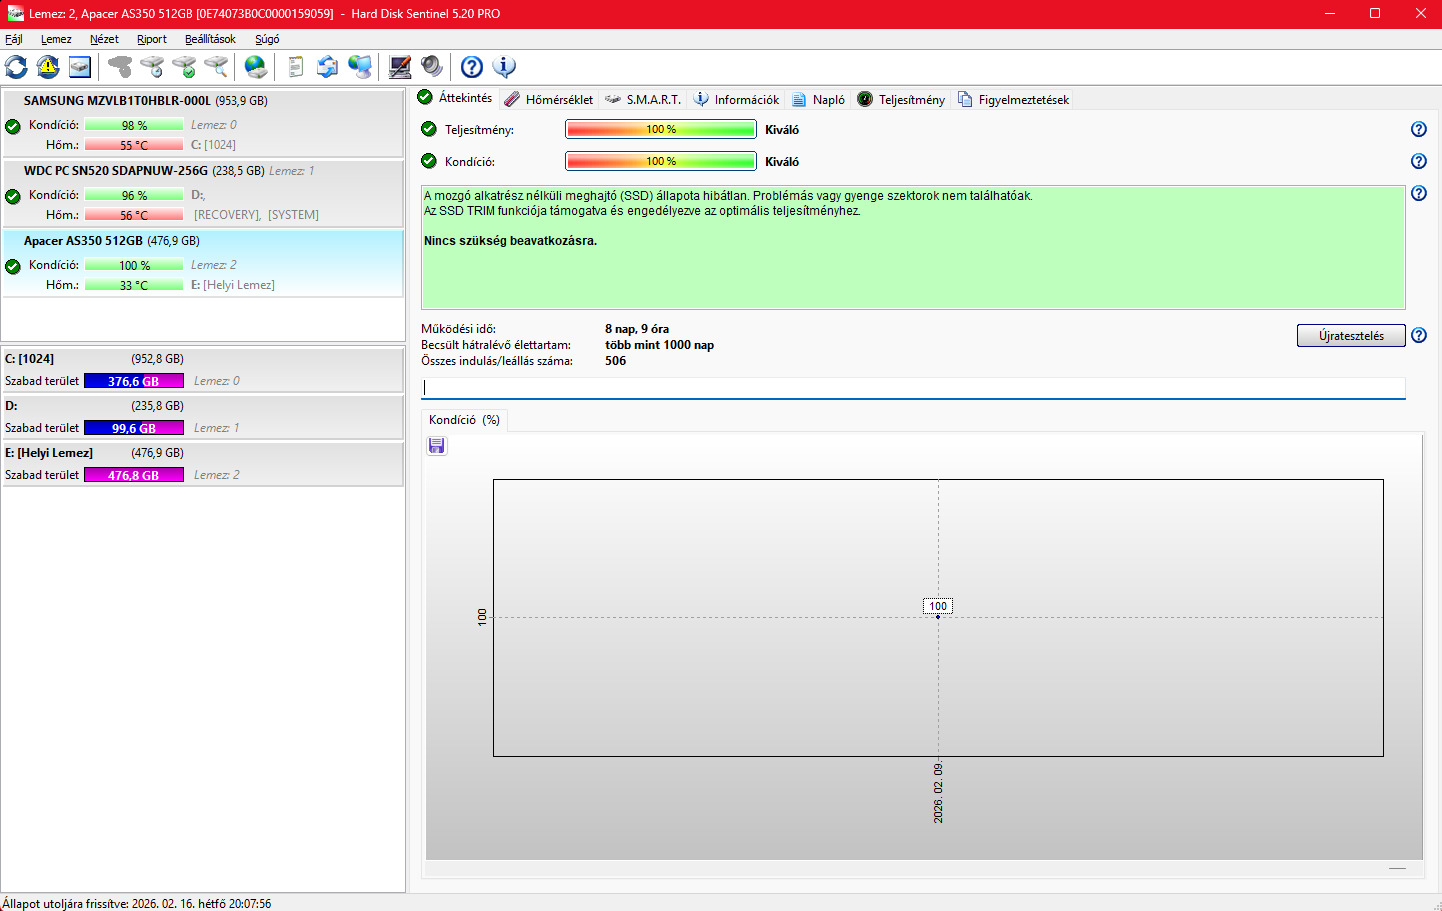The height and width of the screenshot is (911, 1442).
Task: Click the blue question mark toolbar icon
Action: (x=472, y=67)
